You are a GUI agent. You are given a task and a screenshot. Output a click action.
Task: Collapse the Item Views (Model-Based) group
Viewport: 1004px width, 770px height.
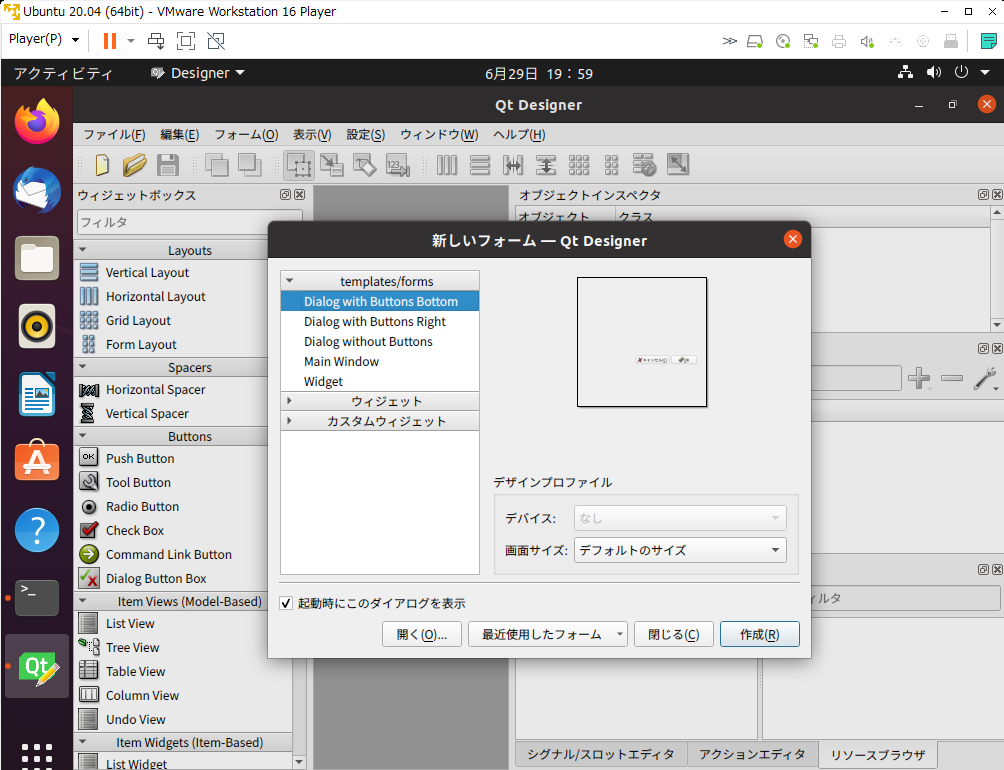point(83,600)
